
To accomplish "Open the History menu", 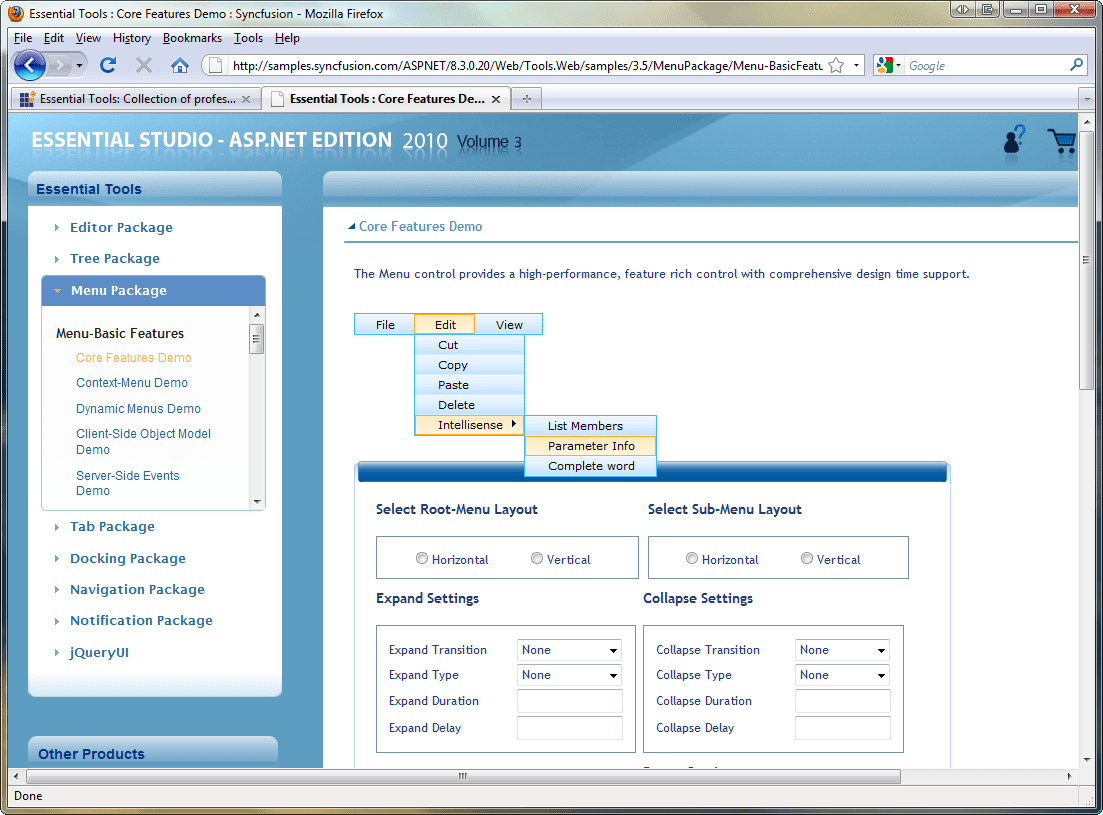I will click(131, 37).
